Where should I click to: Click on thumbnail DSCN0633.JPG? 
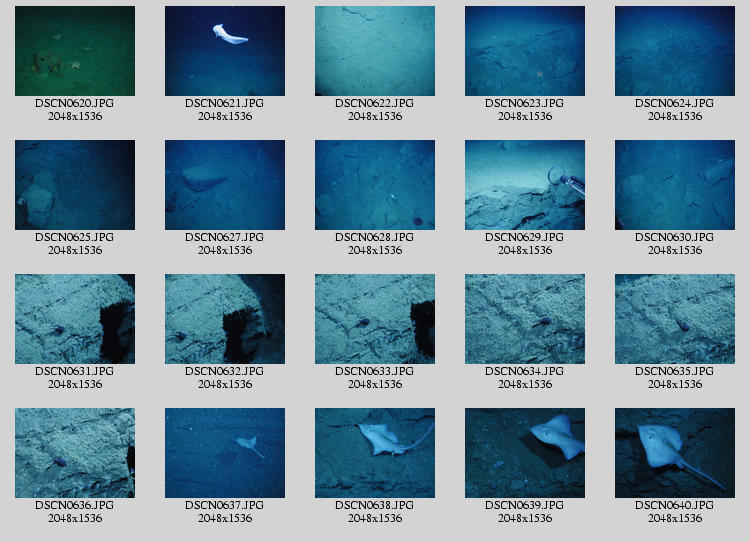coord(375,319)
